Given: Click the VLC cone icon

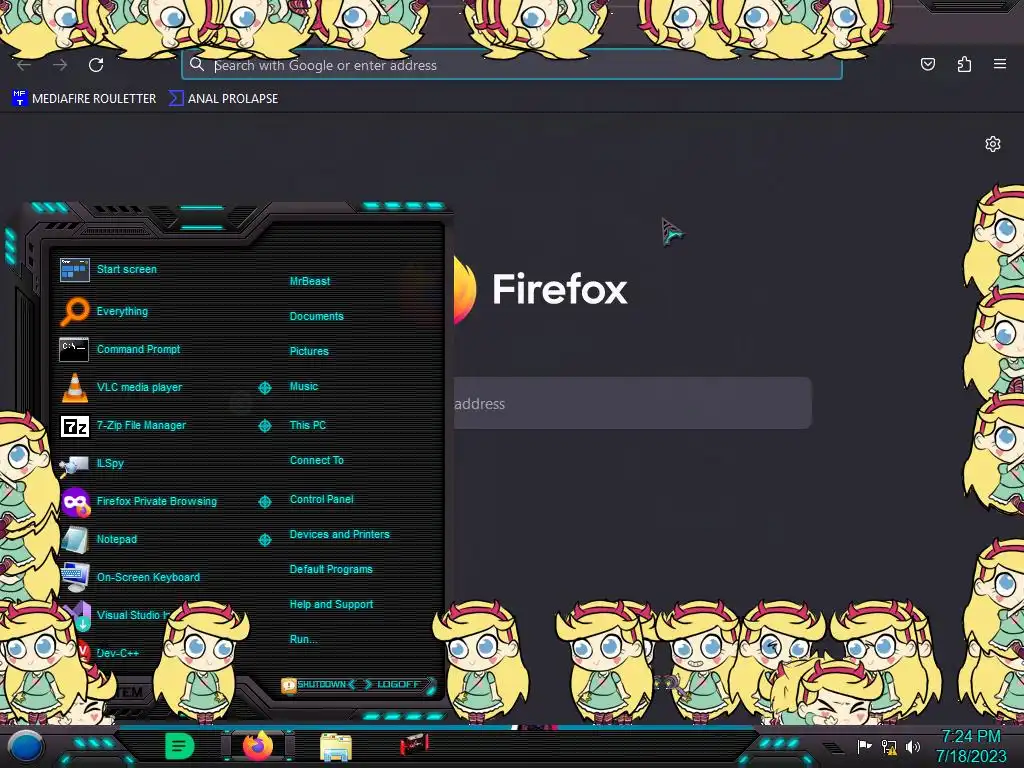Looking at the screenshot, I should click(74, 387).
